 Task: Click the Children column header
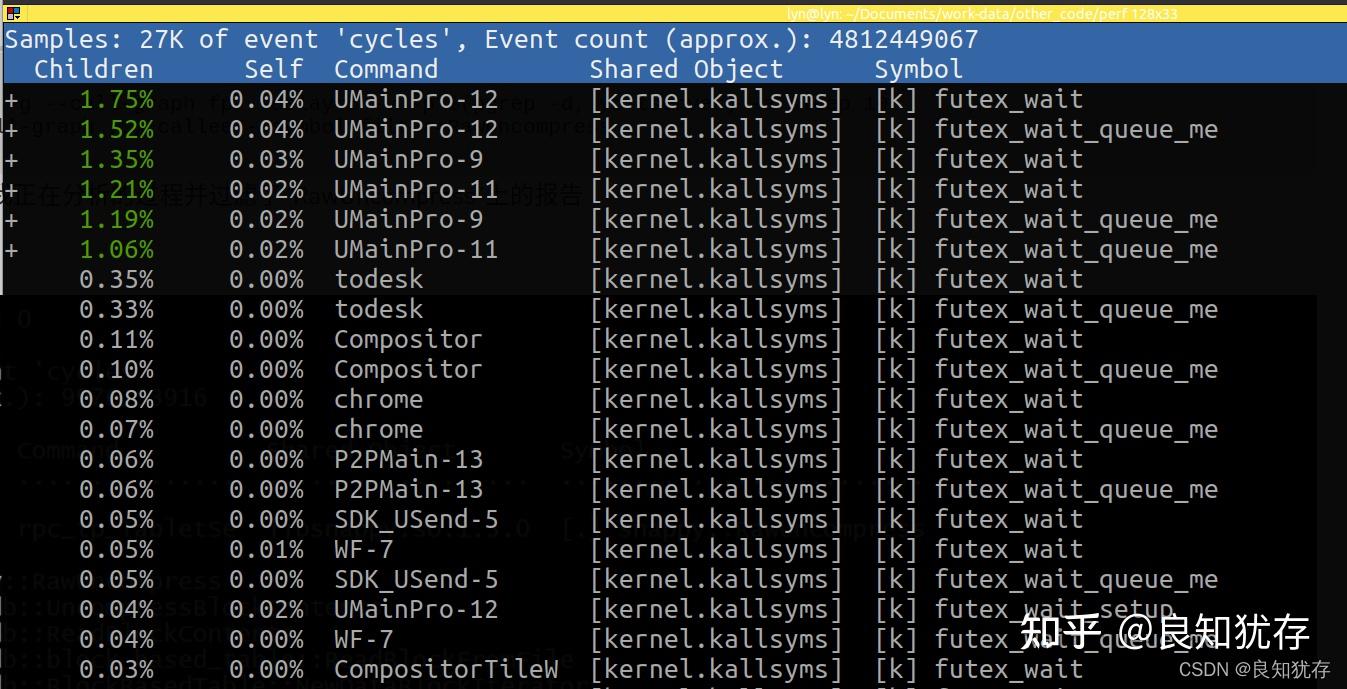(x=94, y=69)
